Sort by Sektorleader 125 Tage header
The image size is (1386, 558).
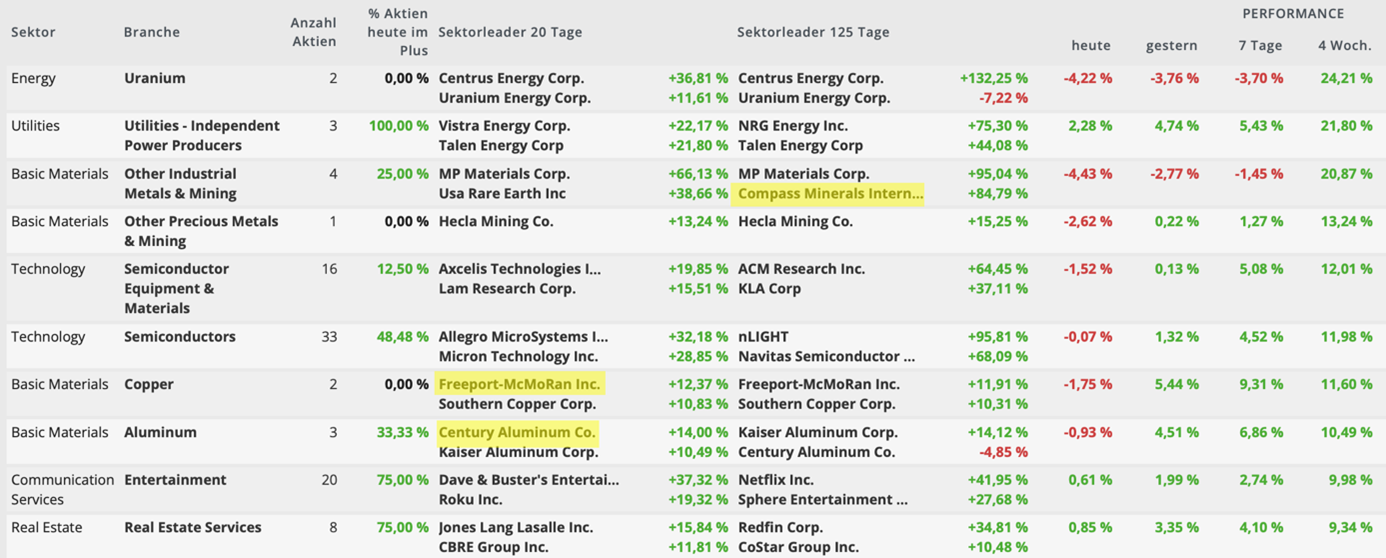813,32
